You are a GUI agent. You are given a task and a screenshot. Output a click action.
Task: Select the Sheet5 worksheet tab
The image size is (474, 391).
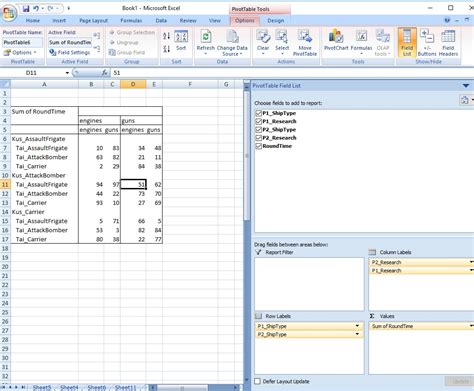tap(42, 387)
